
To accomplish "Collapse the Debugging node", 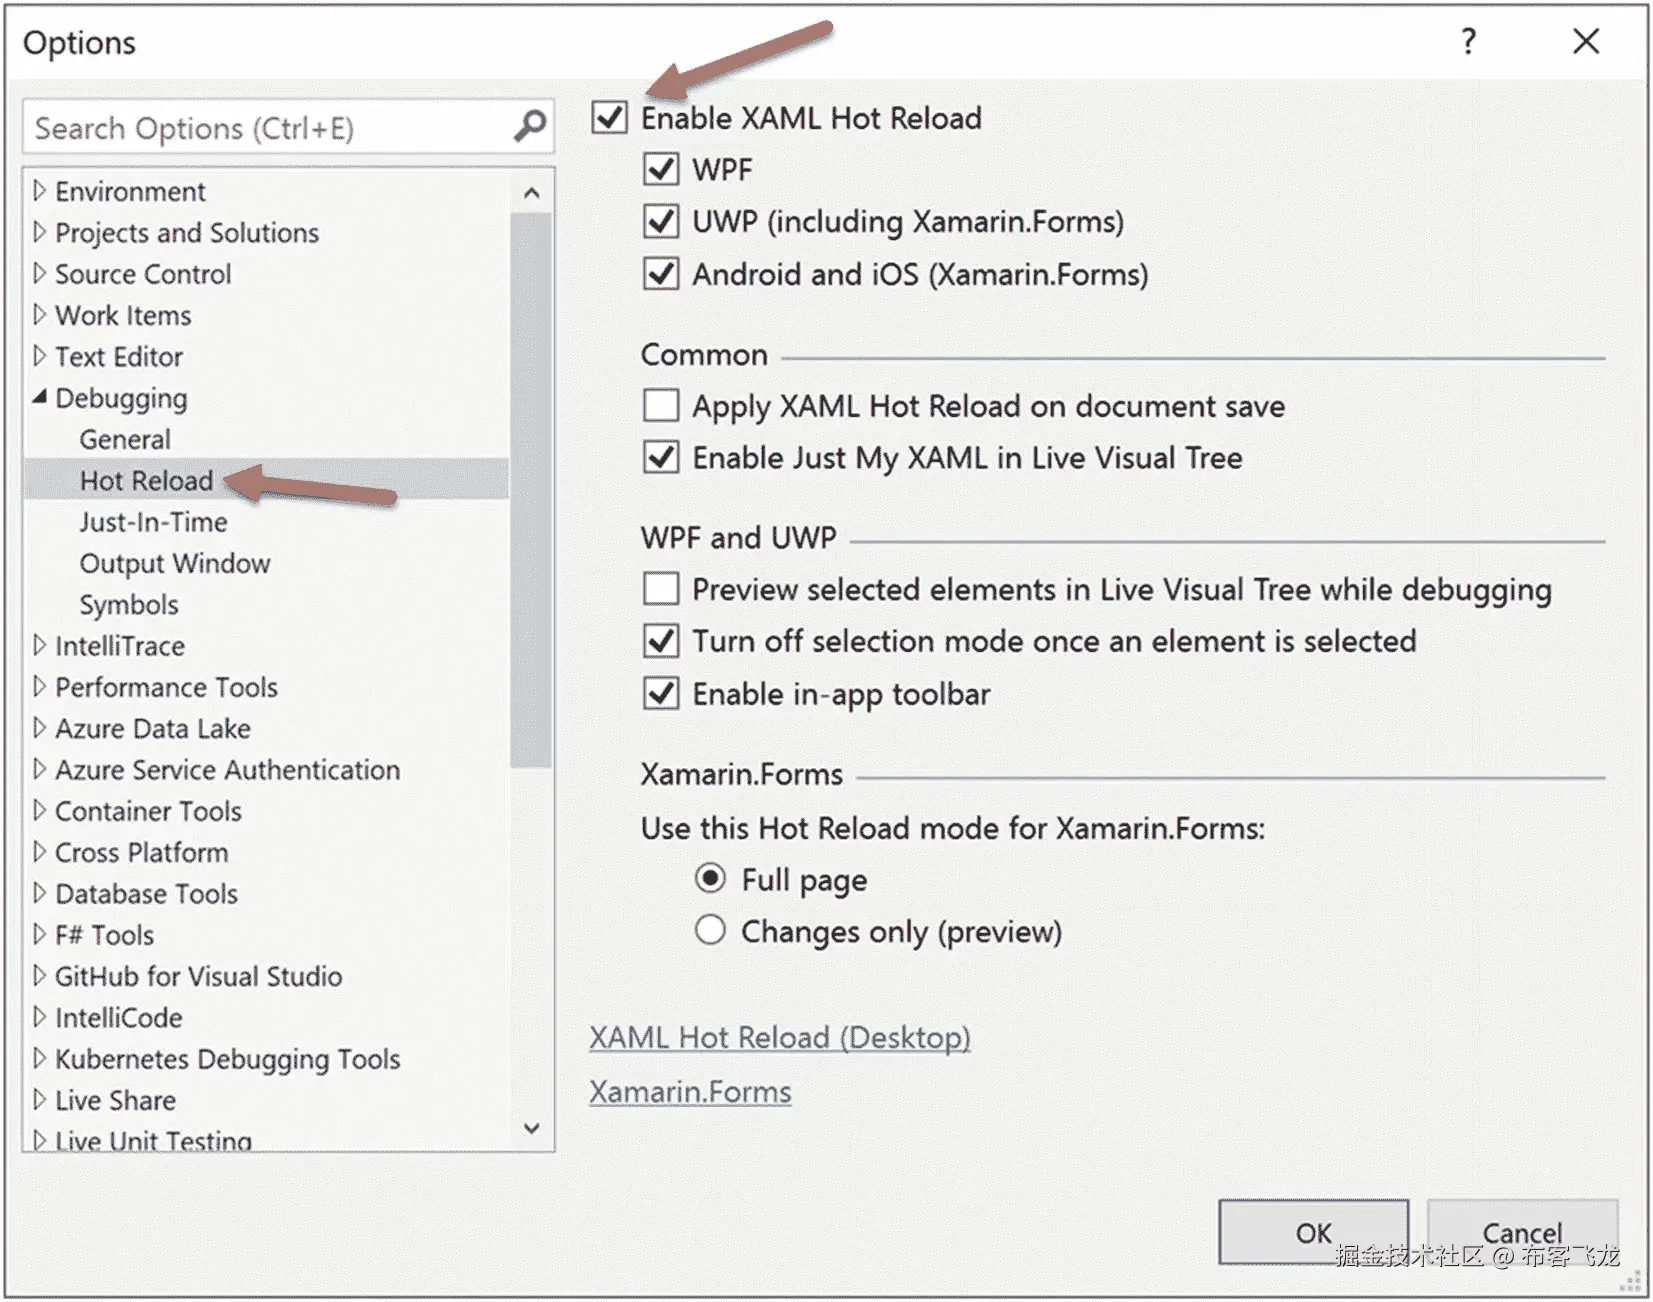I will coord(39,397).
